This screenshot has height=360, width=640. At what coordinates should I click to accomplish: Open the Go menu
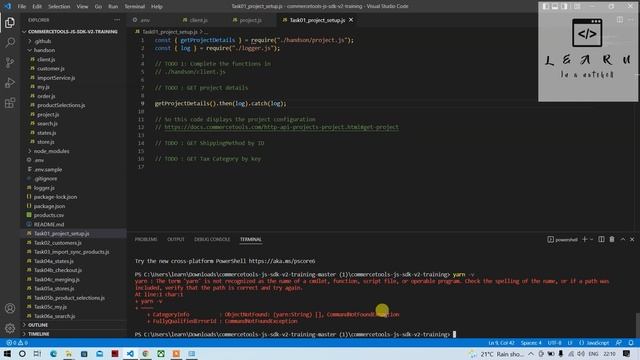pyautogui.click(x=98, y=6)
